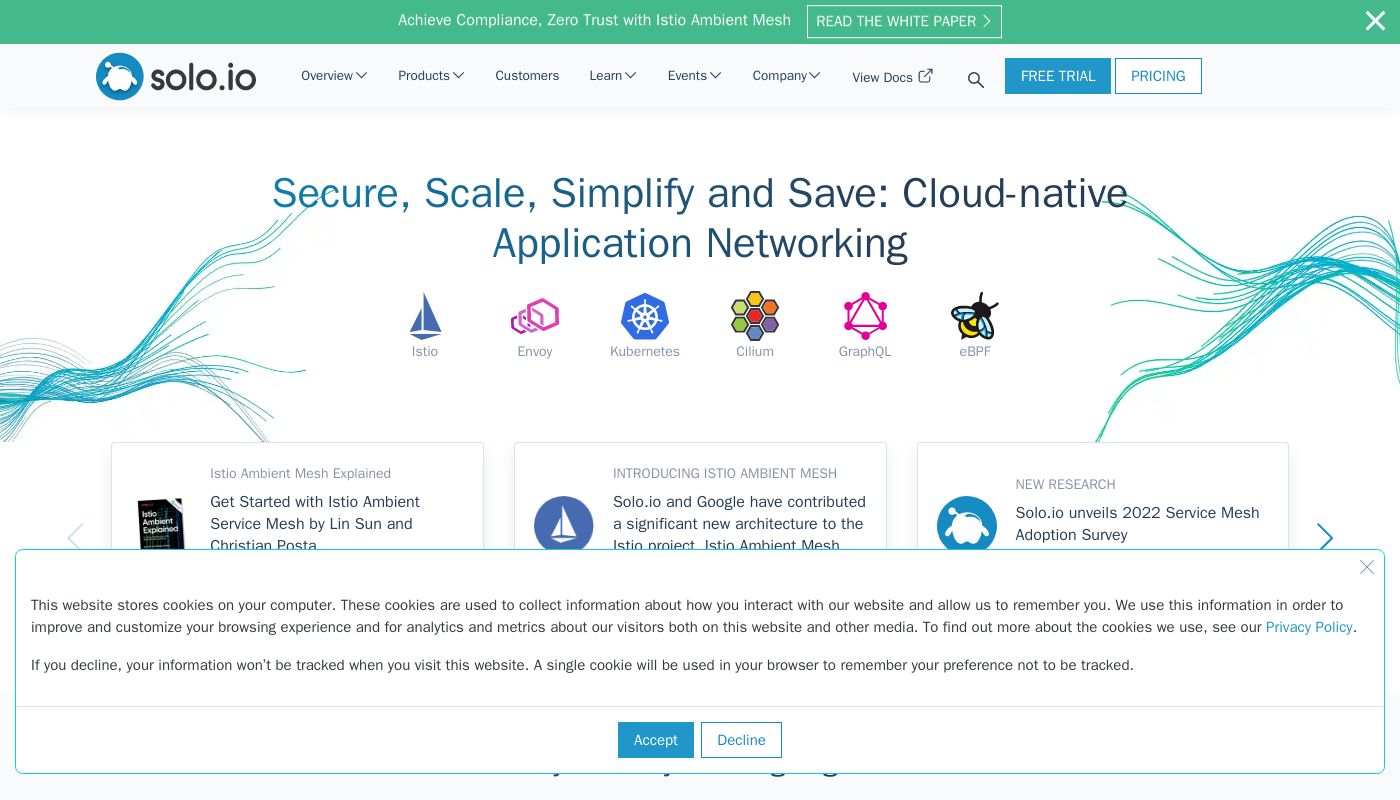Click the Kubernetes label text

tap(645, 352)
